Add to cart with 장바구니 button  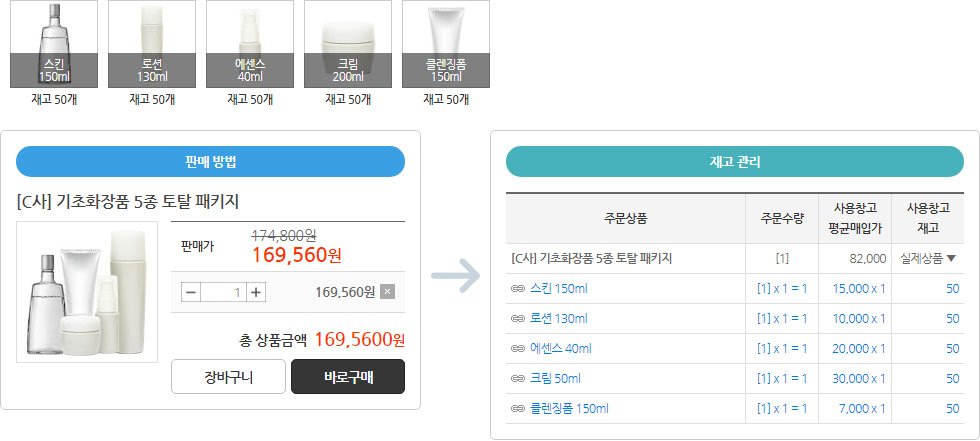228,377
